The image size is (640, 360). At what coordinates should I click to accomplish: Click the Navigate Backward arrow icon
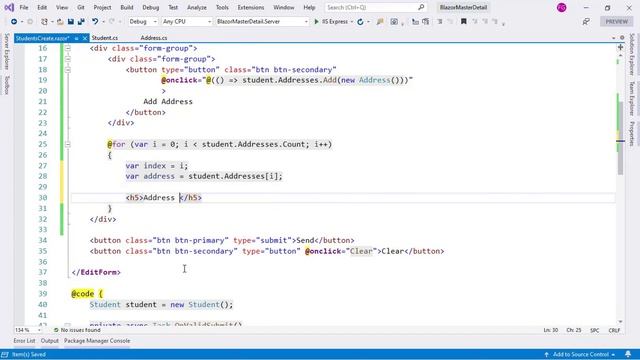(x=14, y=22)
